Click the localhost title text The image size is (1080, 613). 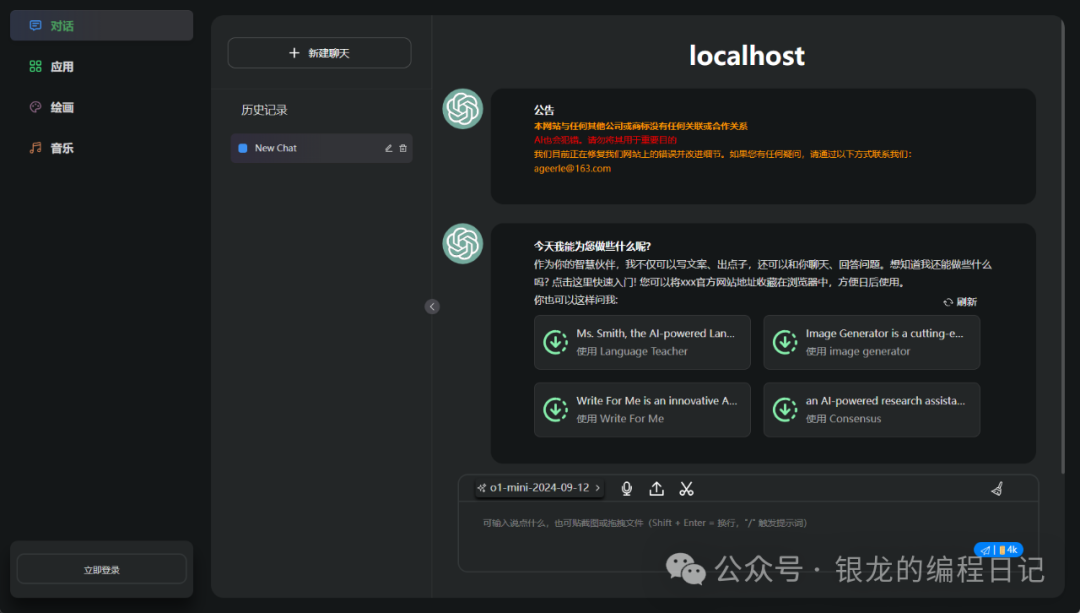pyautogui.click(x=747, y=55)
